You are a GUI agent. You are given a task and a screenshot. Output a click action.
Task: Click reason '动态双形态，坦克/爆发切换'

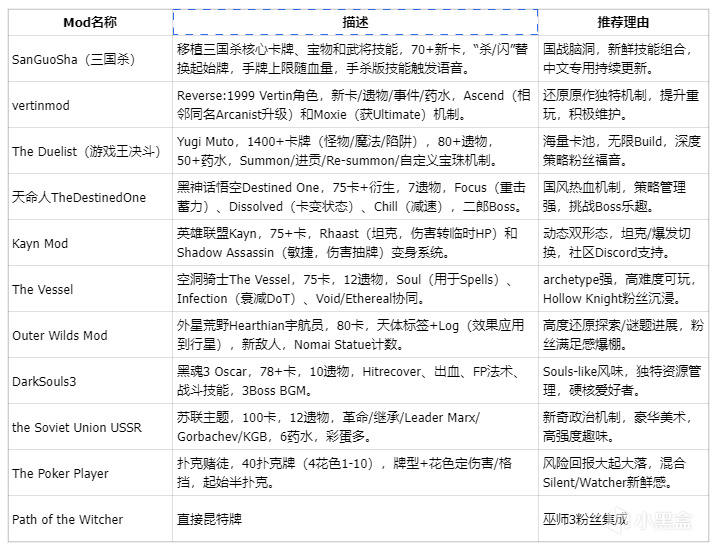coord(623,243)
